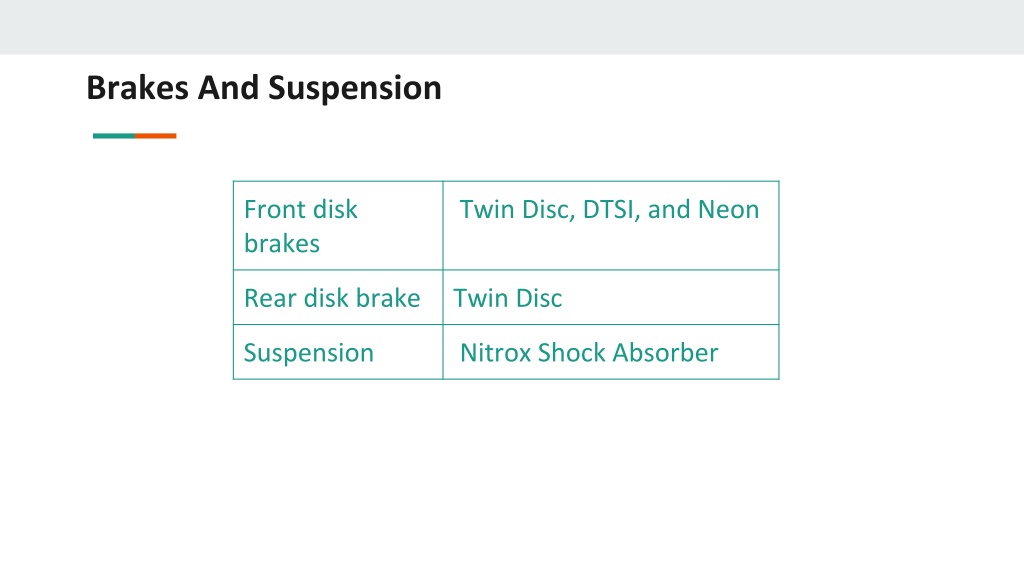Viewport: 1024px width, 576px height.
Task: Click the 'Front disk brakes' table cell
Action: (338, 225)
